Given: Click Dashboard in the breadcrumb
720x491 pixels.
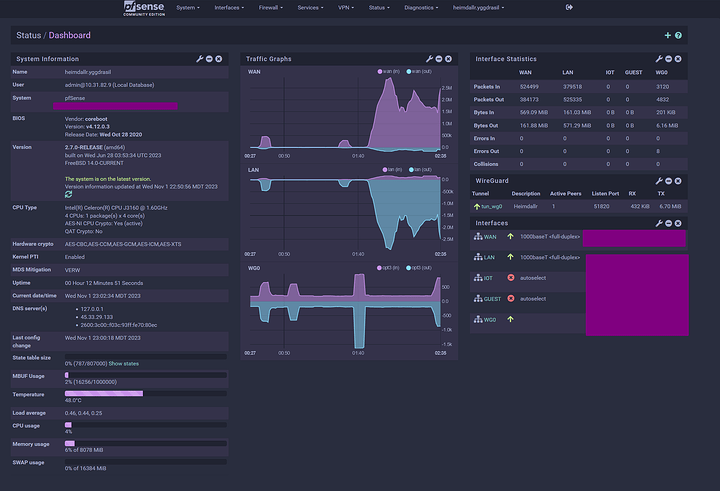Looking at the screenshot, I should (x=69, y=35).
